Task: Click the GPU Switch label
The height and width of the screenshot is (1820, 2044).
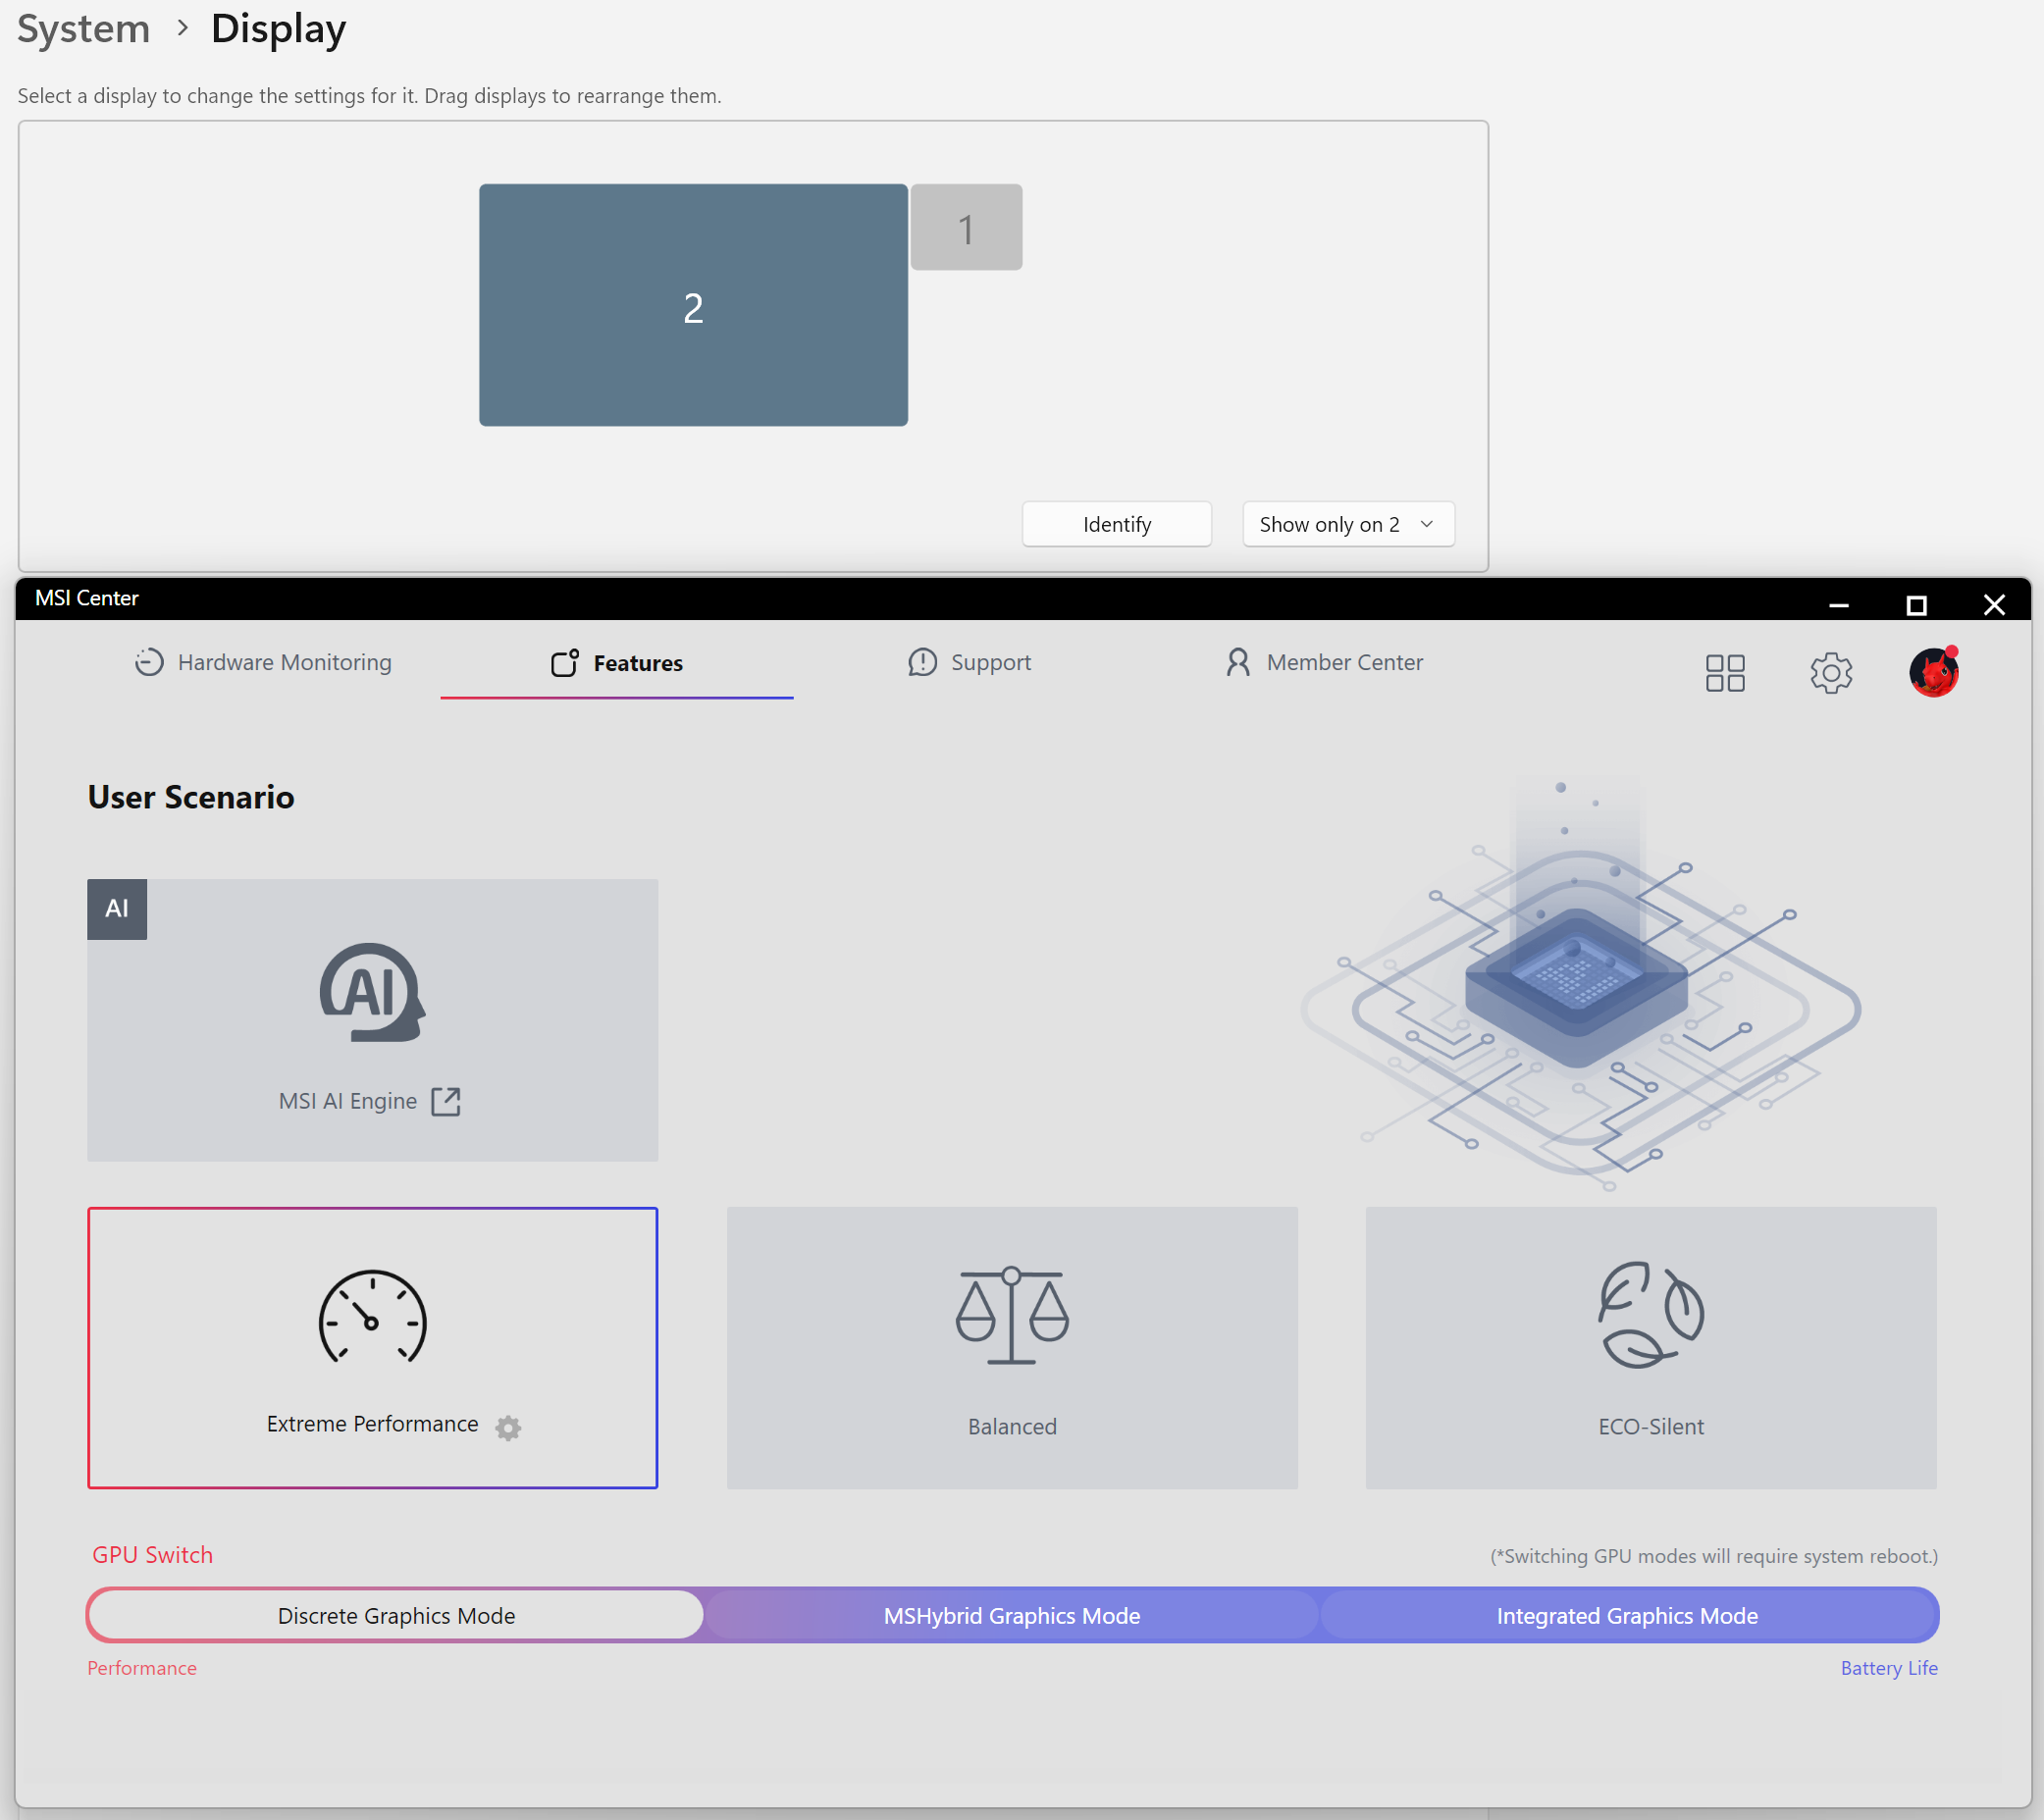Action: [x=152, y=1555]
